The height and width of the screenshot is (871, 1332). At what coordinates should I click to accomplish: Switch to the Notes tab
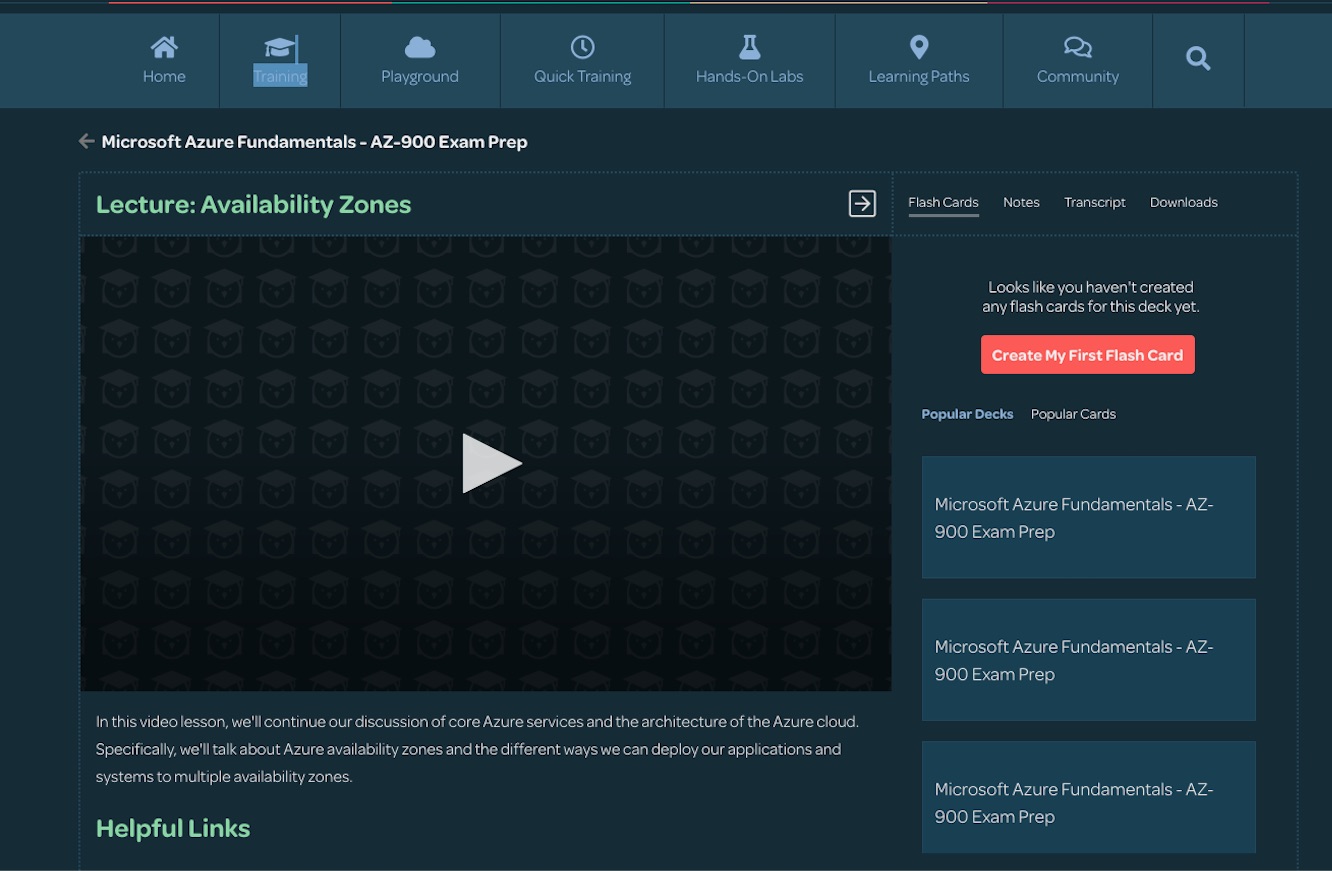tap(1021, 202)
